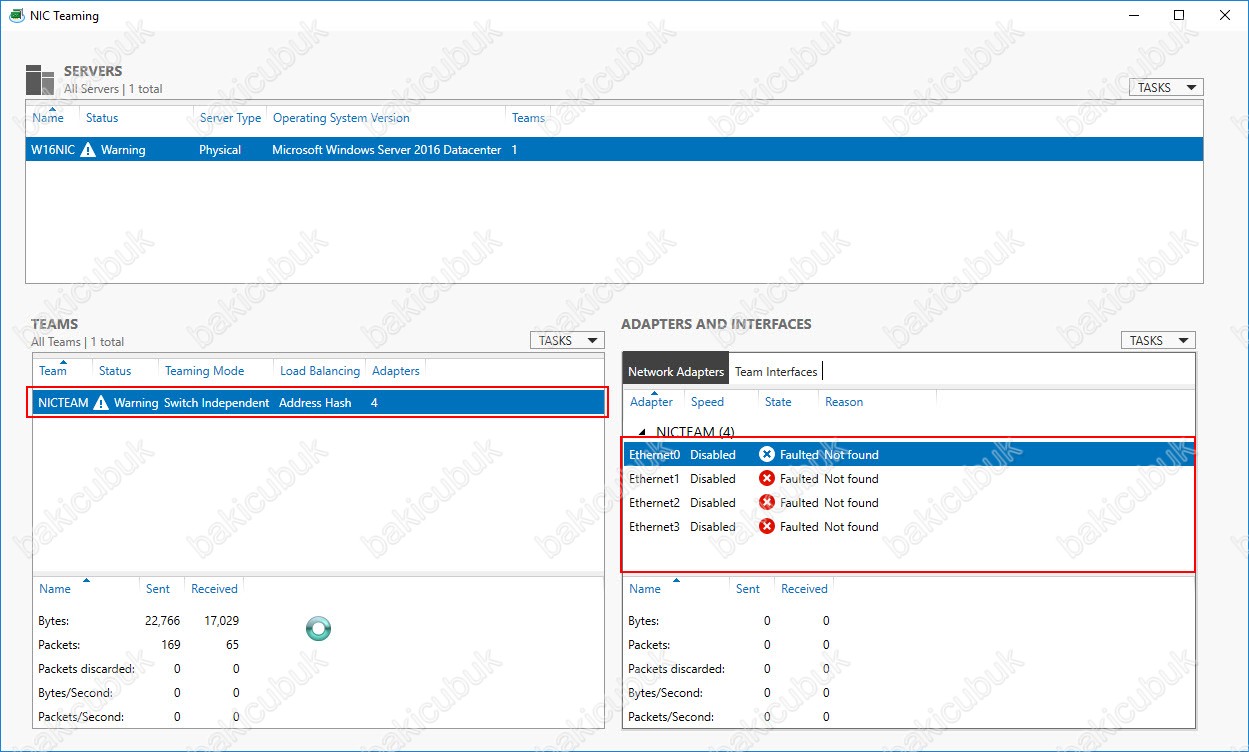Click Microsoft Windows Server 2016 Datacenter text
The width and height of the screenshot is (1249, 752).
pyautogui.click(x=387, y=150)
